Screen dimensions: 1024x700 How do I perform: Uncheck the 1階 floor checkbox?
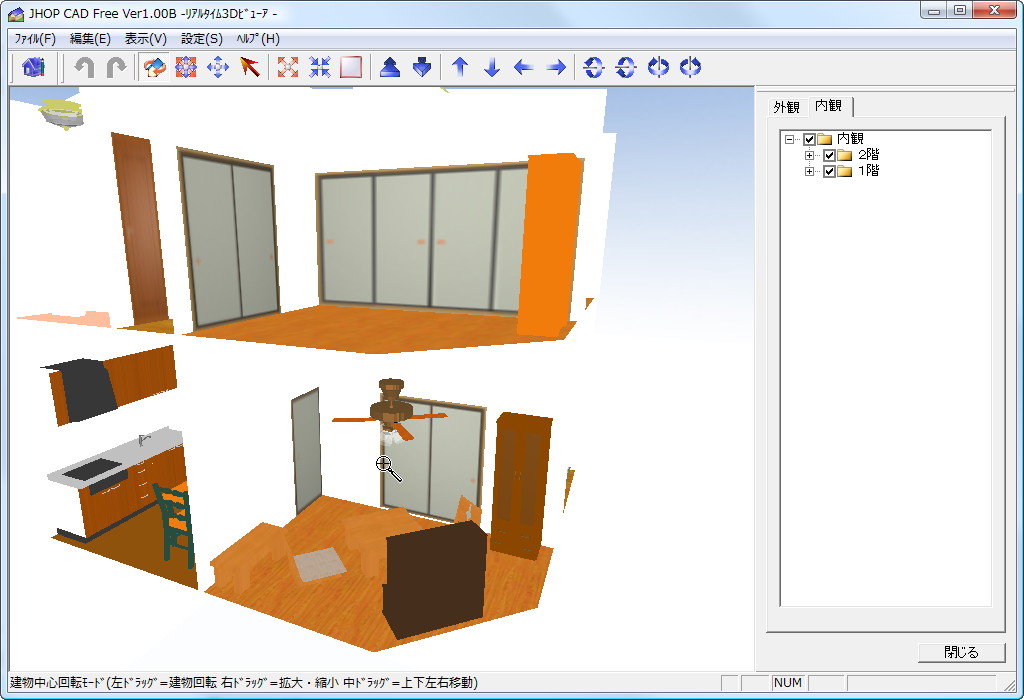pyautogui.click(x=829, y=172)
